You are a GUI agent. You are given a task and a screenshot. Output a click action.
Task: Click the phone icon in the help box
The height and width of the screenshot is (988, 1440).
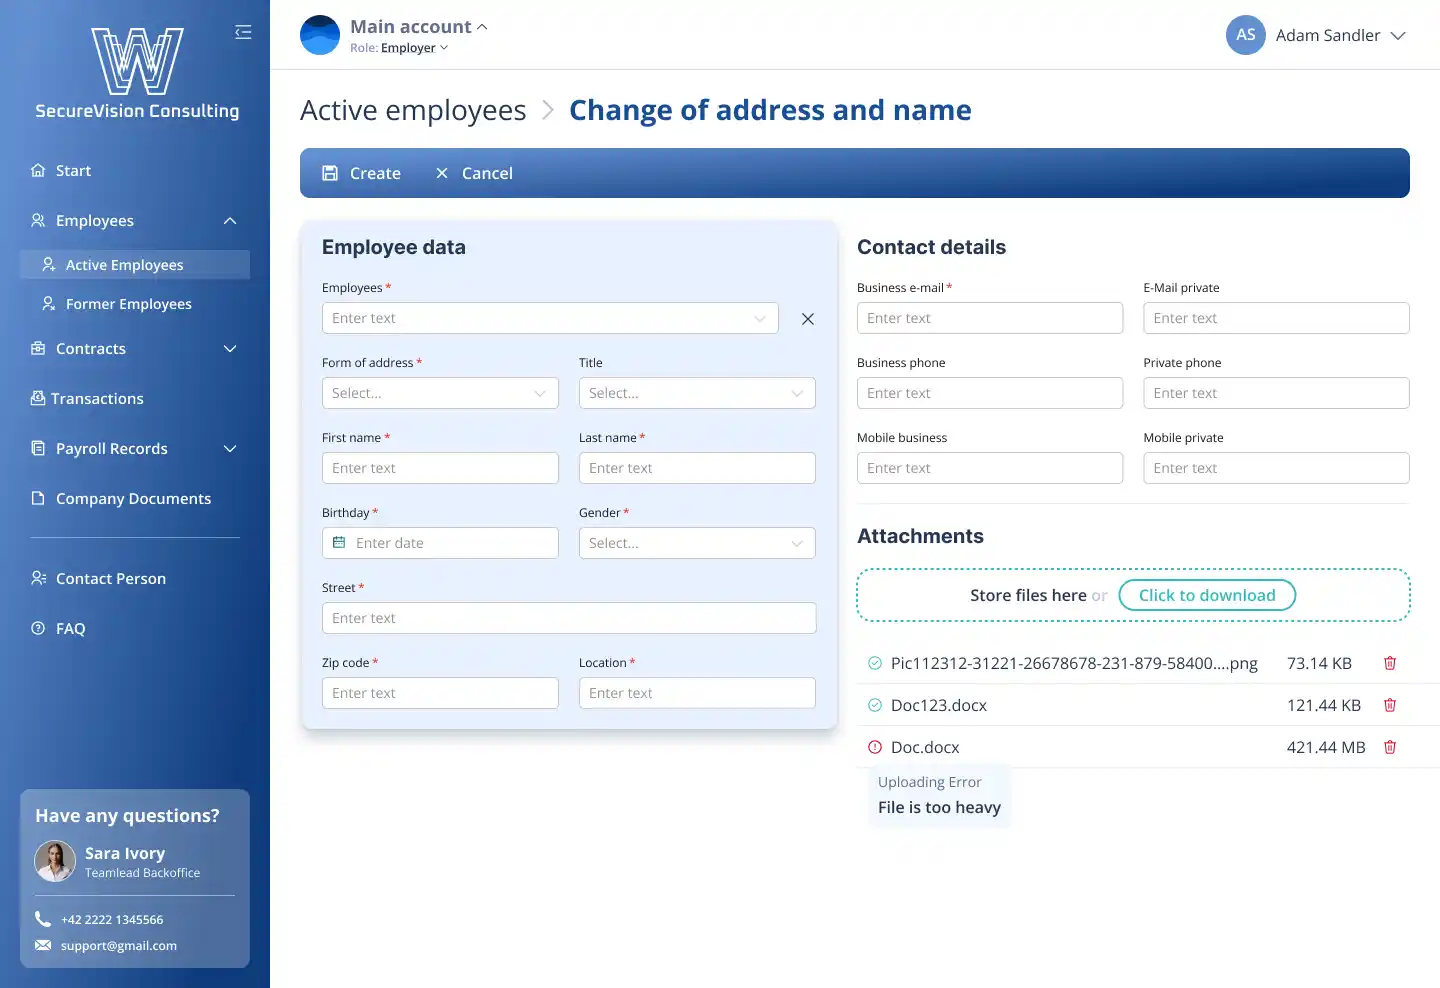[x=42, y=919]
